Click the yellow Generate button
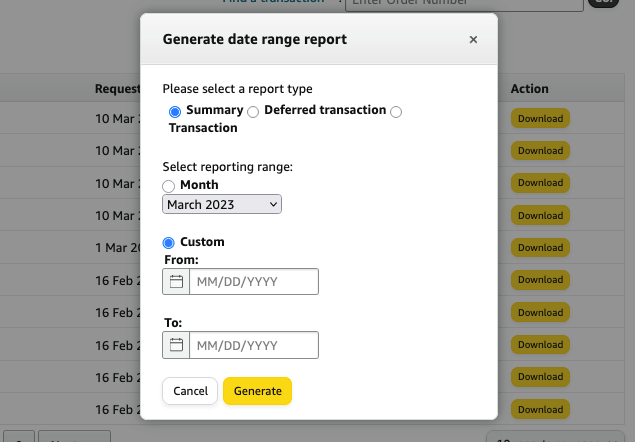This screenshot has height=442, width=635. point(257,391)
